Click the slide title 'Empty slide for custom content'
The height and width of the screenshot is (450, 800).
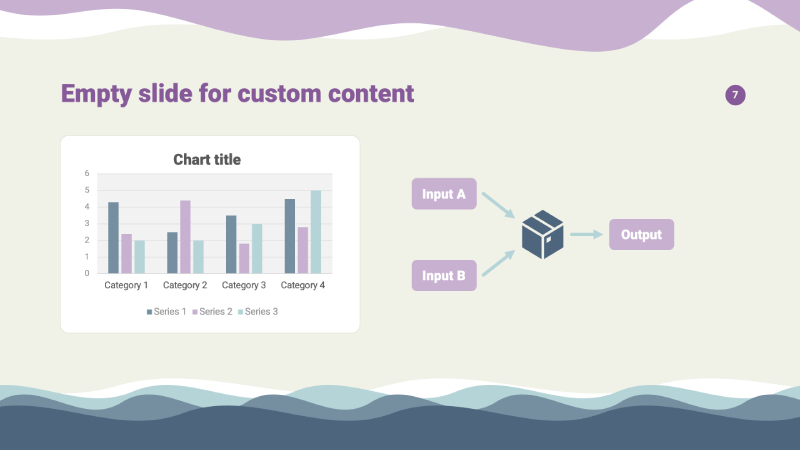tap(238, 94)
